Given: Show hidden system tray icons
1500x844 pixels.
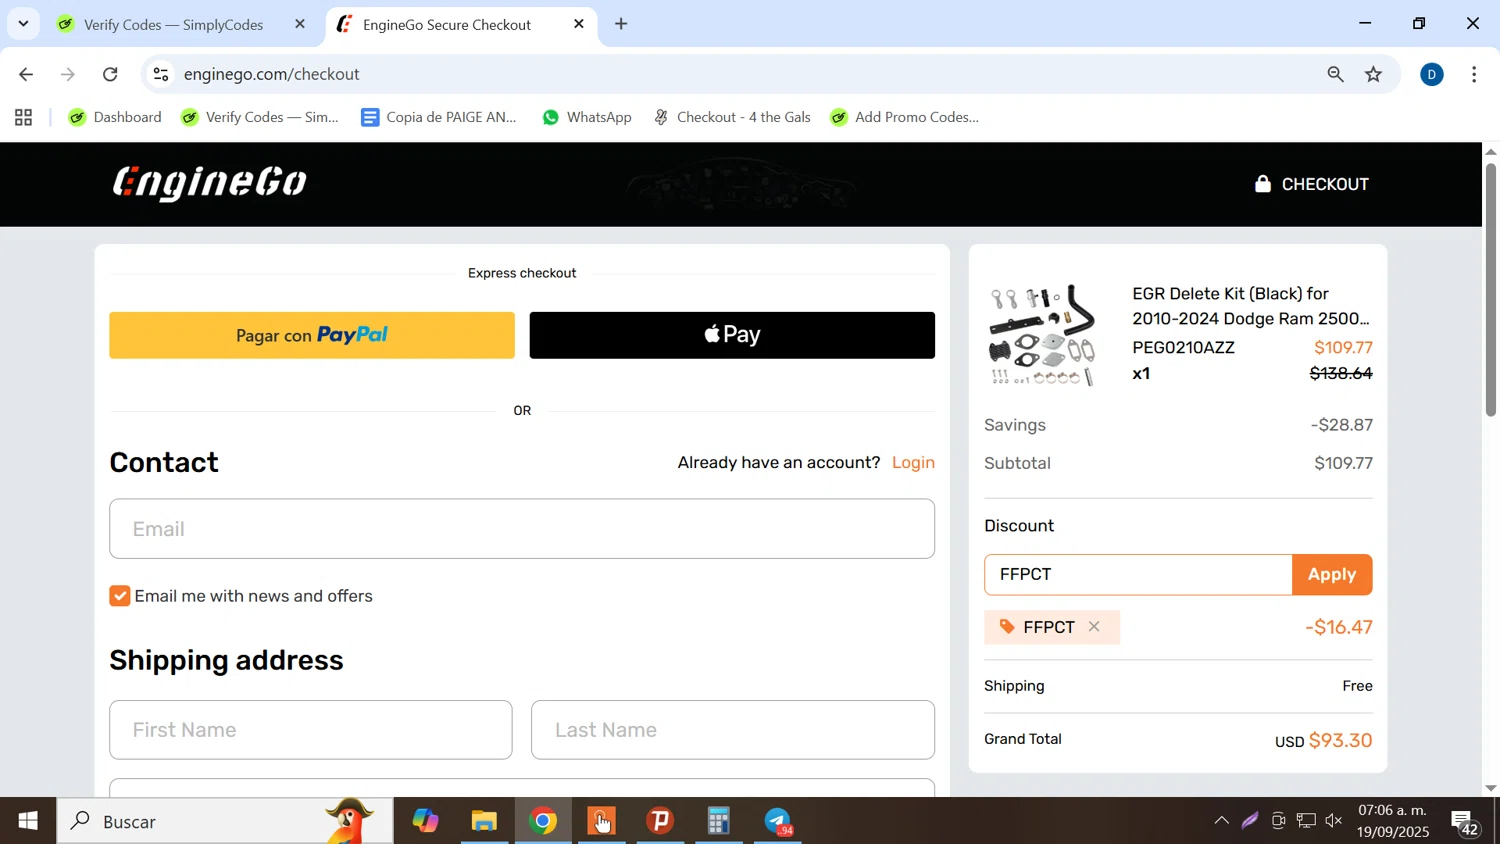Looking at the screenshot, I should [x=1221, y=821].
